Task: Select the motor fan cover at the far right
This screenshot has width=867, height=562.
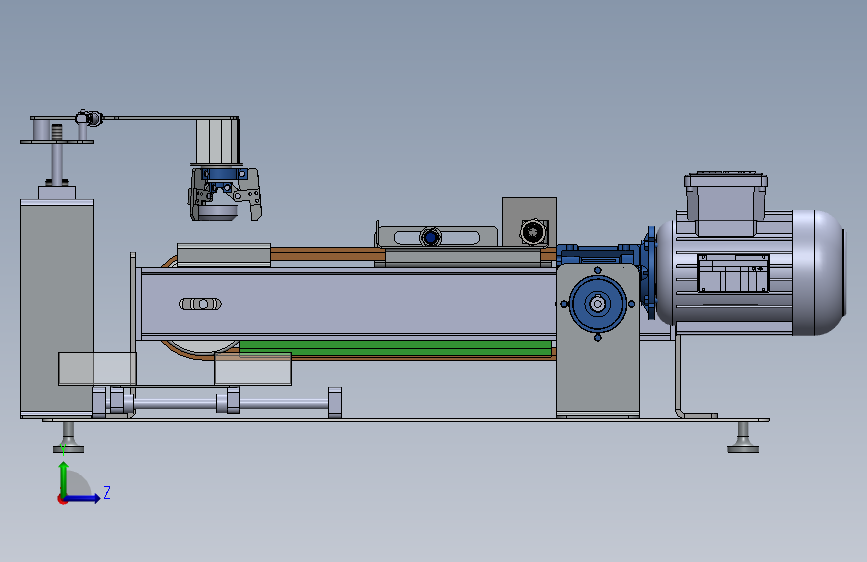Action: tap(819, 273)
